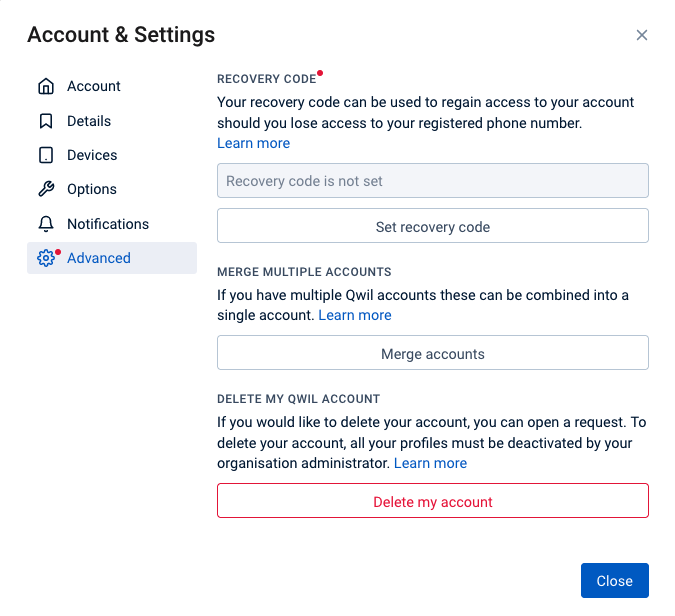Click the Set recovery code button
Screen dimensions: 675x616
[x=433, y=226]
